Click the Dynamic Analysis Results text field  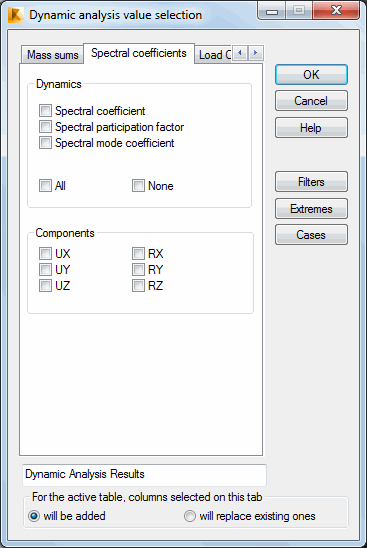[144, 475]
